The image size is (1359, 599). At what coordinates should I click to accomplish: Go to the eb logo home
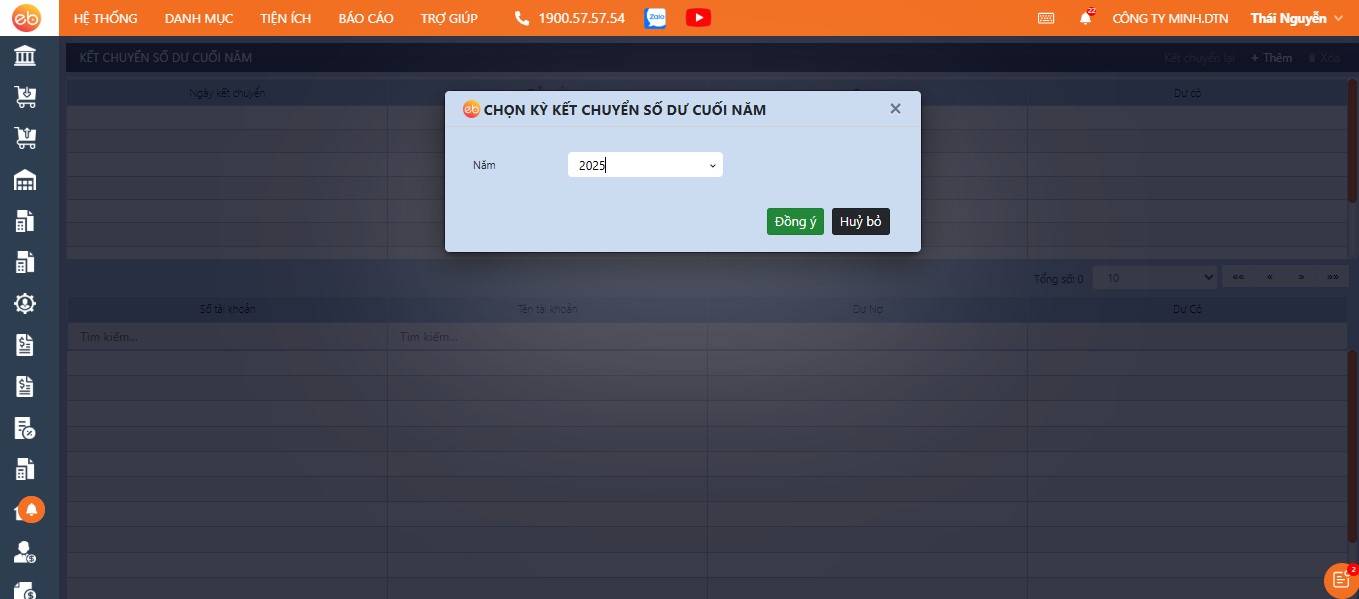tap(25, 18)
